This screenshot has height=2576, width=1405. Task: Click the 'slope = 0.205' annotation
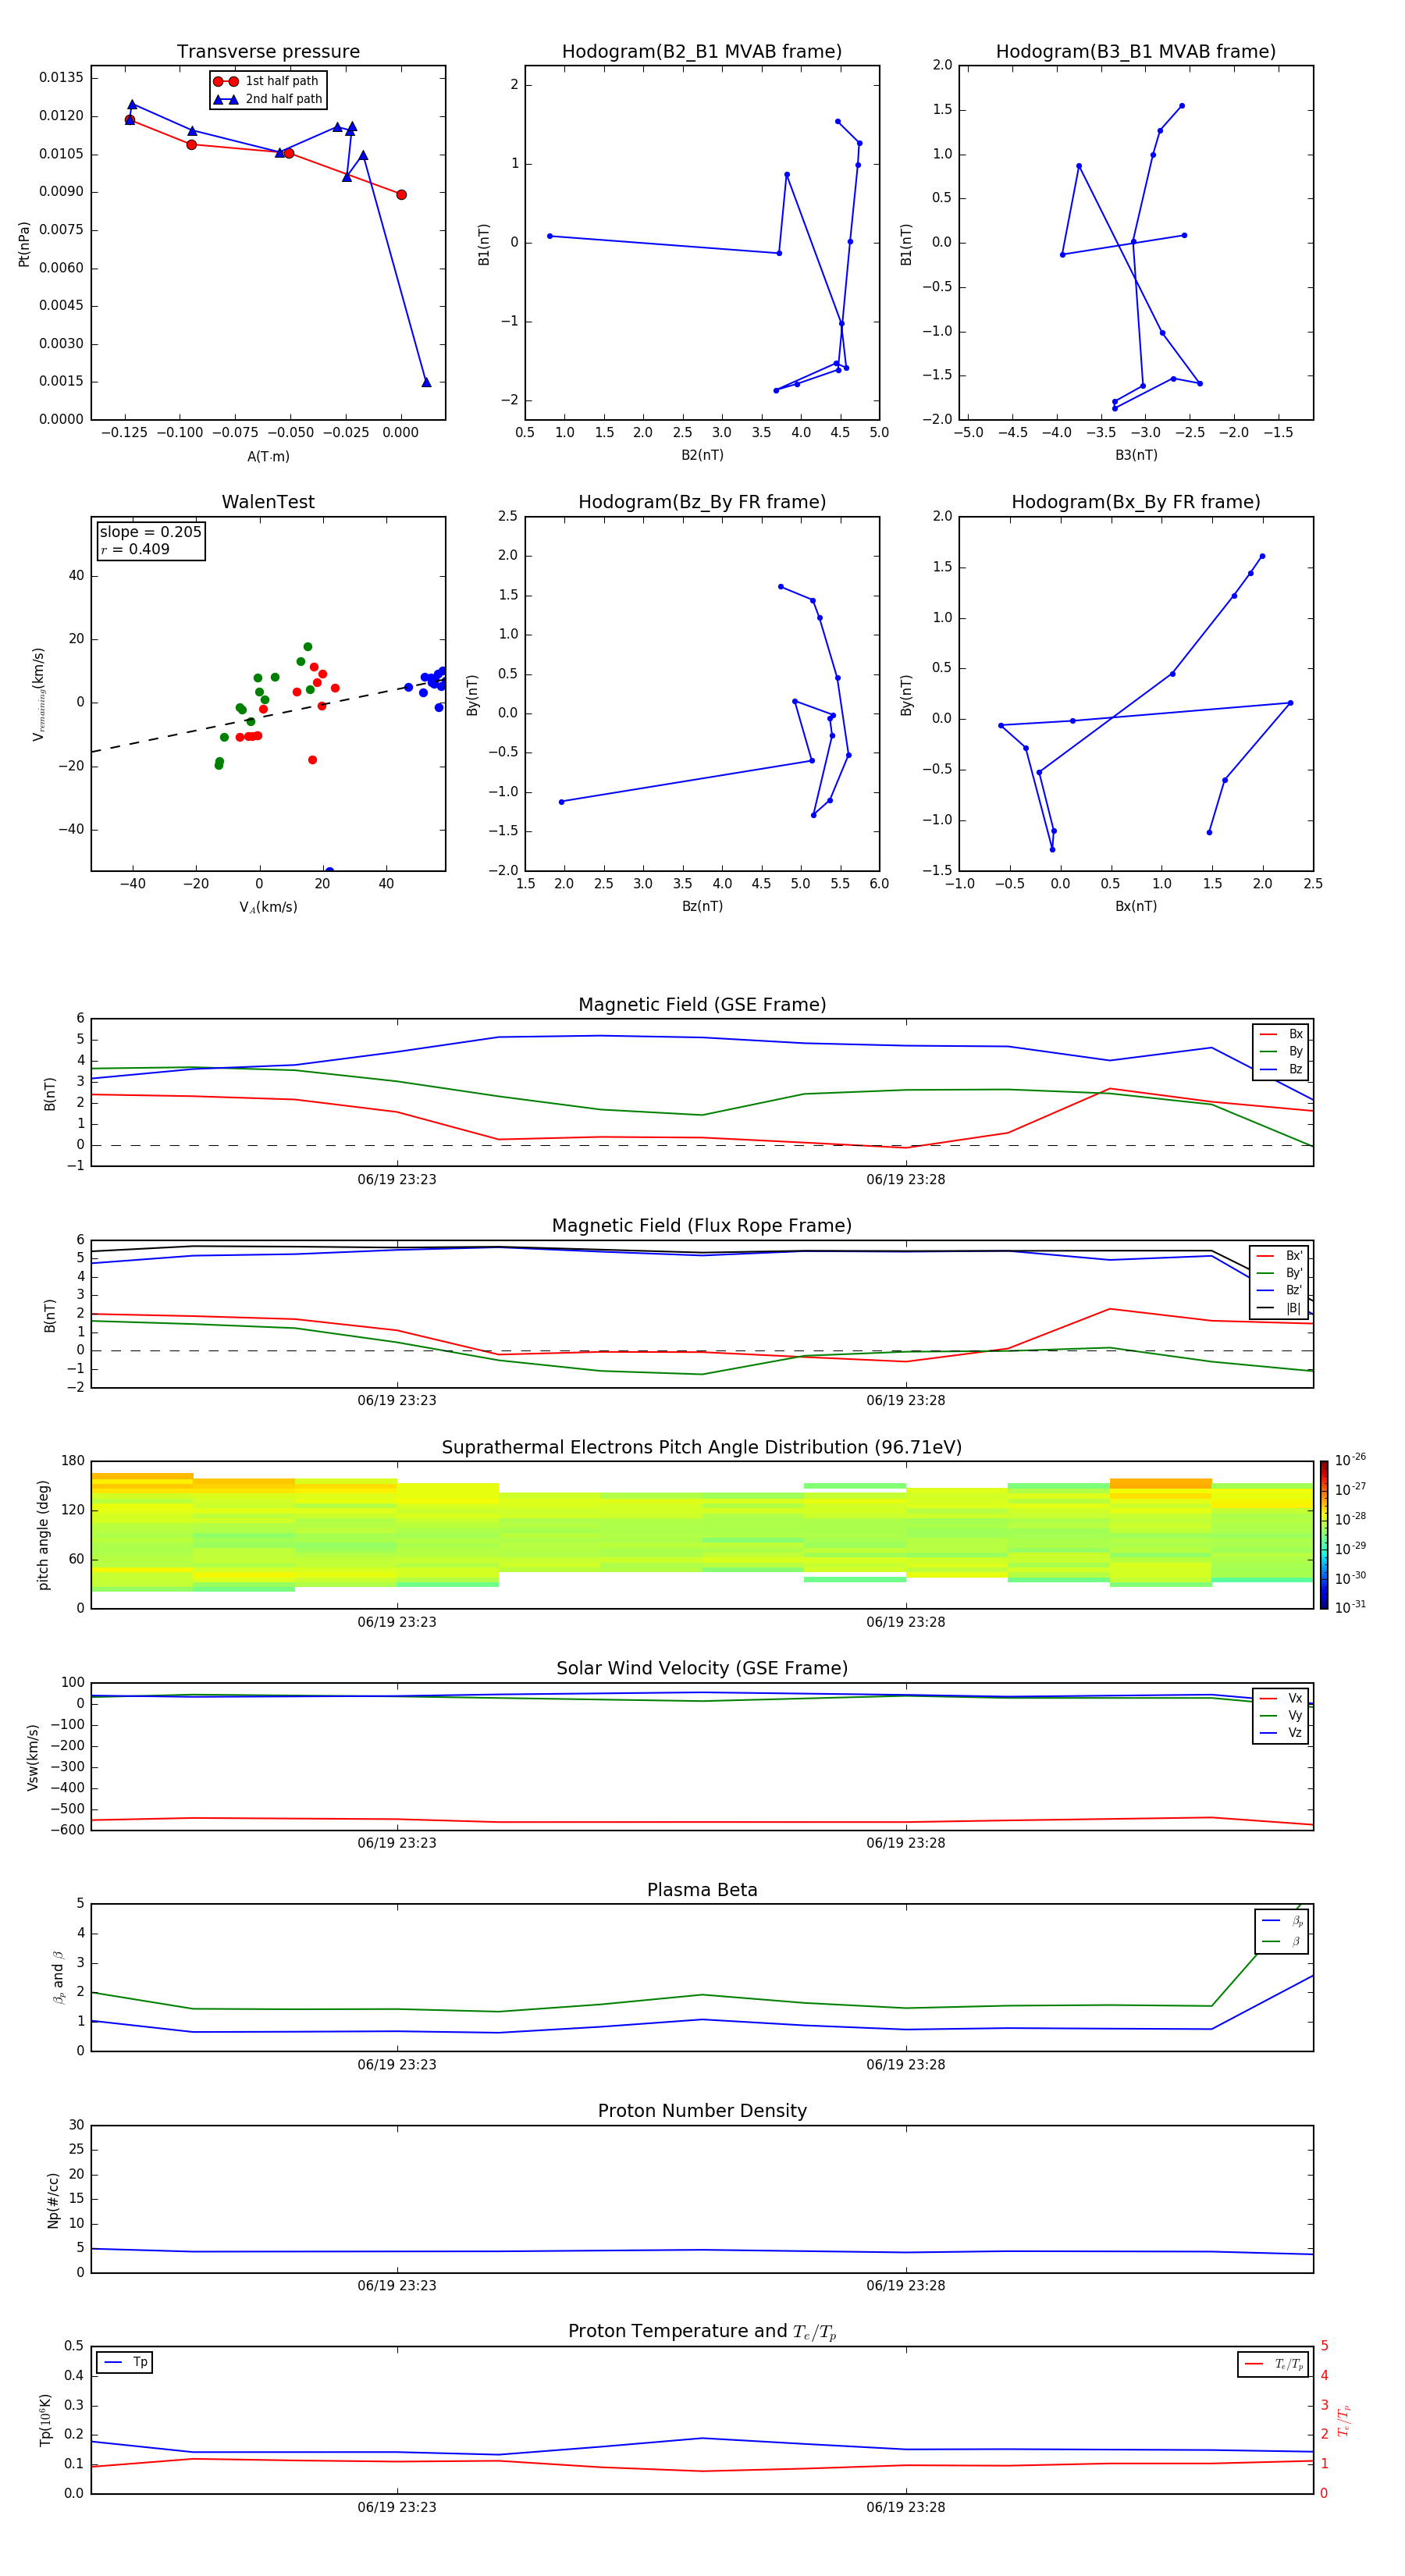coord(150,532)
